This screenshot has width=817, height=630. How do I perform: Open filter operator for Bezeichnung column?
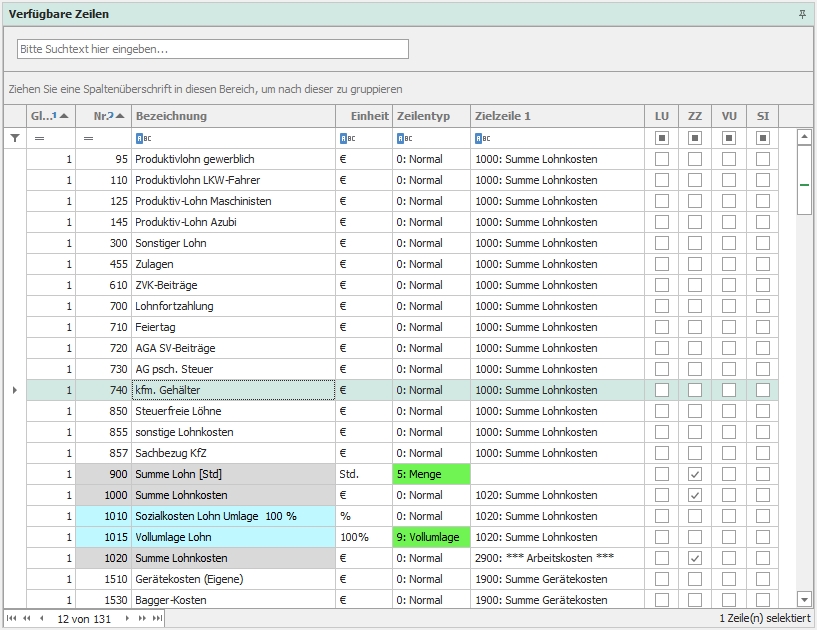coord(143,139)
